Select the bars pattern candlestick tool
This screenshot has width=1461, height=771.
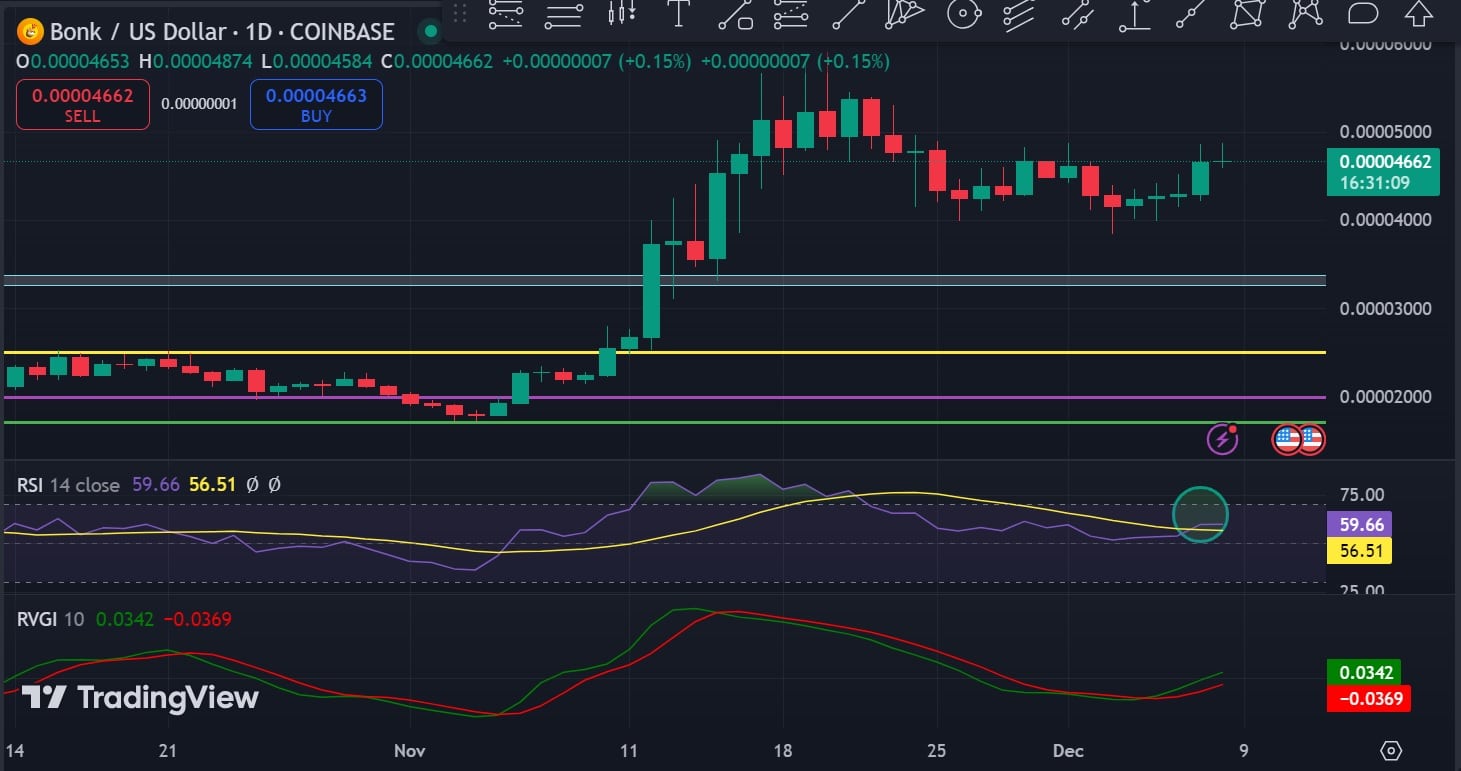pos(622,13)
